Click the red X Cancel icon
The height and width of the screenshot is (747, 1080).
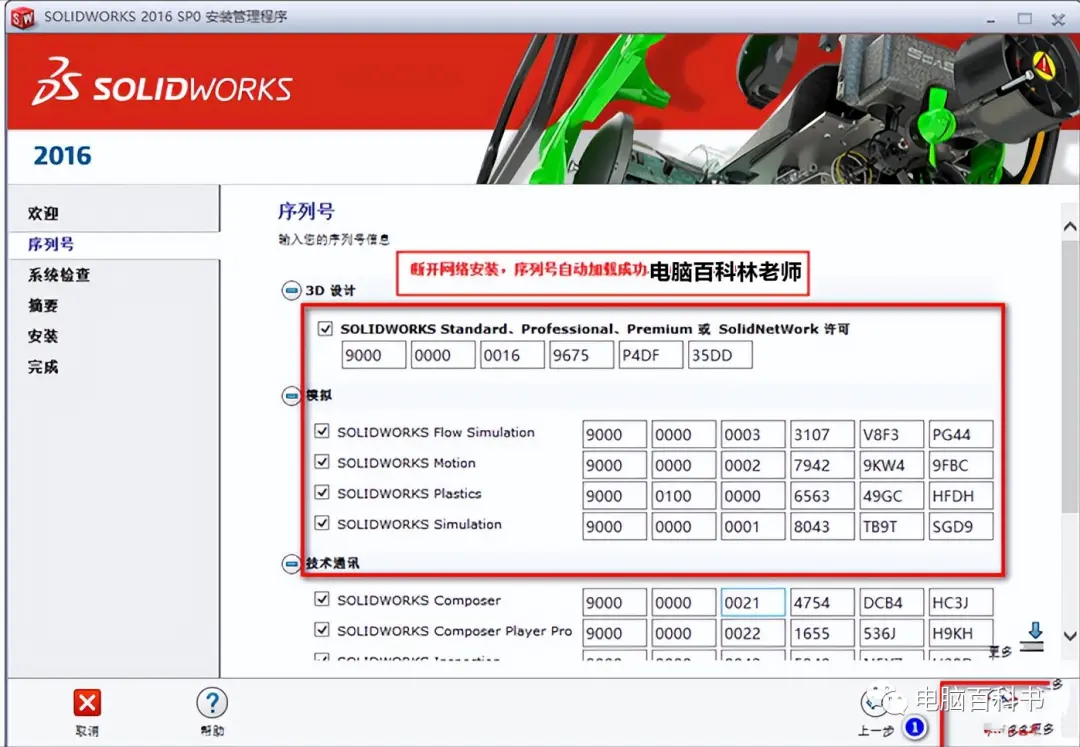(87, 703)
